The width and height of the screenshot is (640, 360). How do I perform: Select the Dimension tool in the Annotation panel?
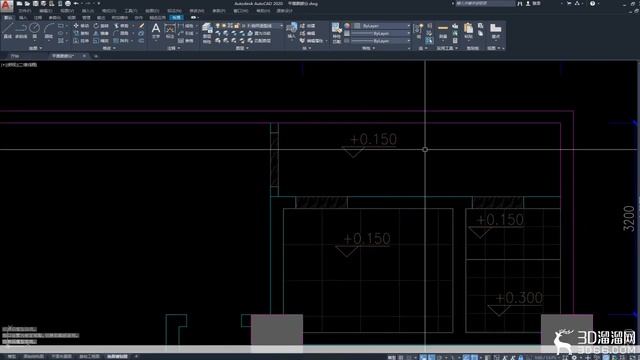coord(170,31)
